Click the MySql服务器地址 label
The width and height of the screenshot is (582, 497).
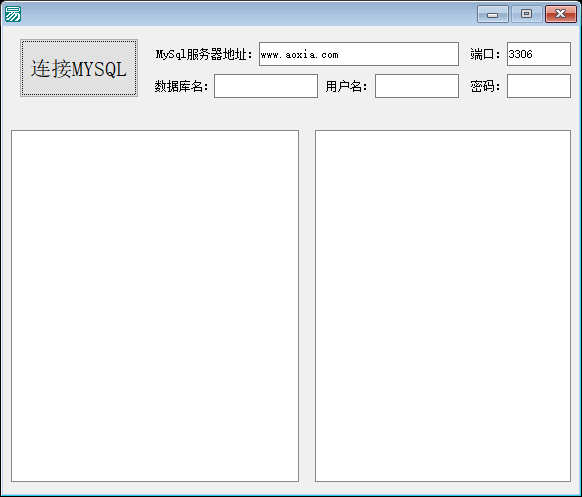tap(204, 54)
